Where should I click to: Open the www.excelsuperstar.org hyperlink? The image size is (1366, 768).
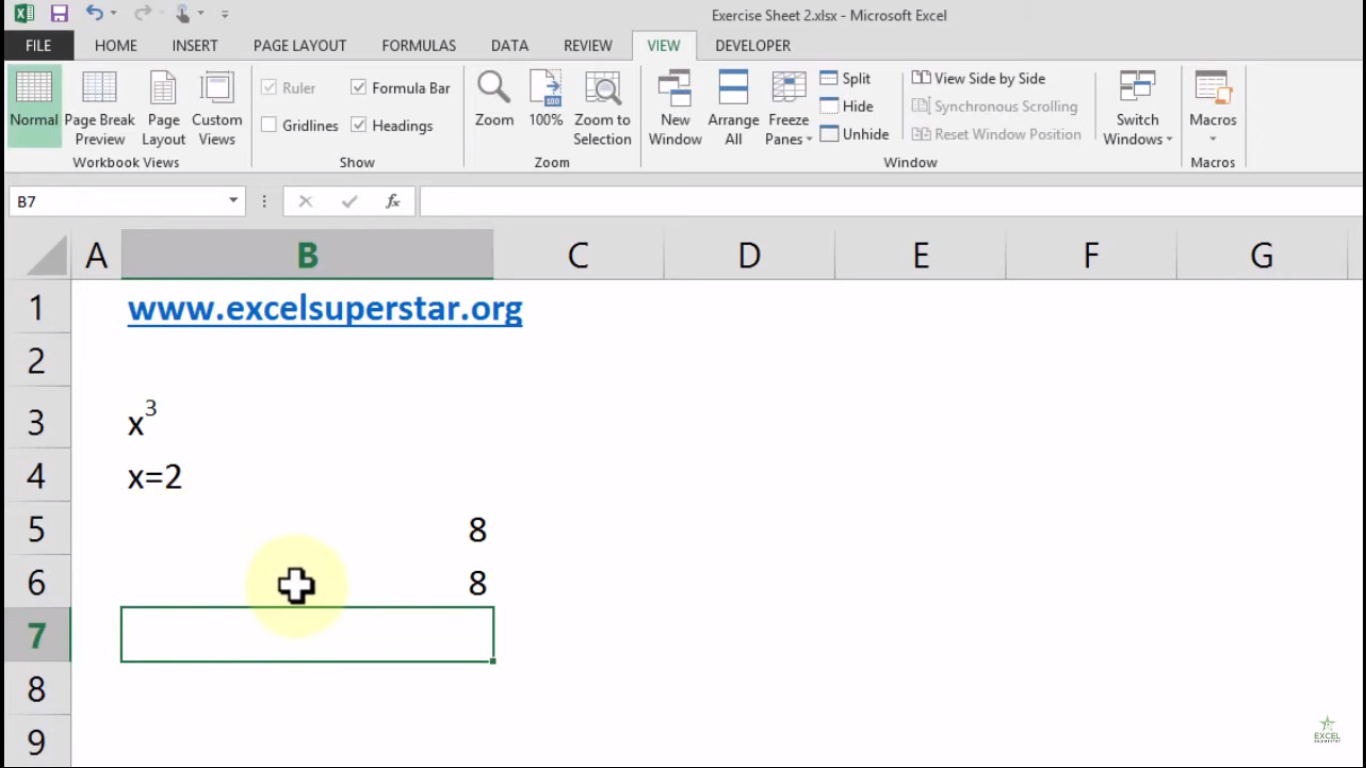point(325,308)
